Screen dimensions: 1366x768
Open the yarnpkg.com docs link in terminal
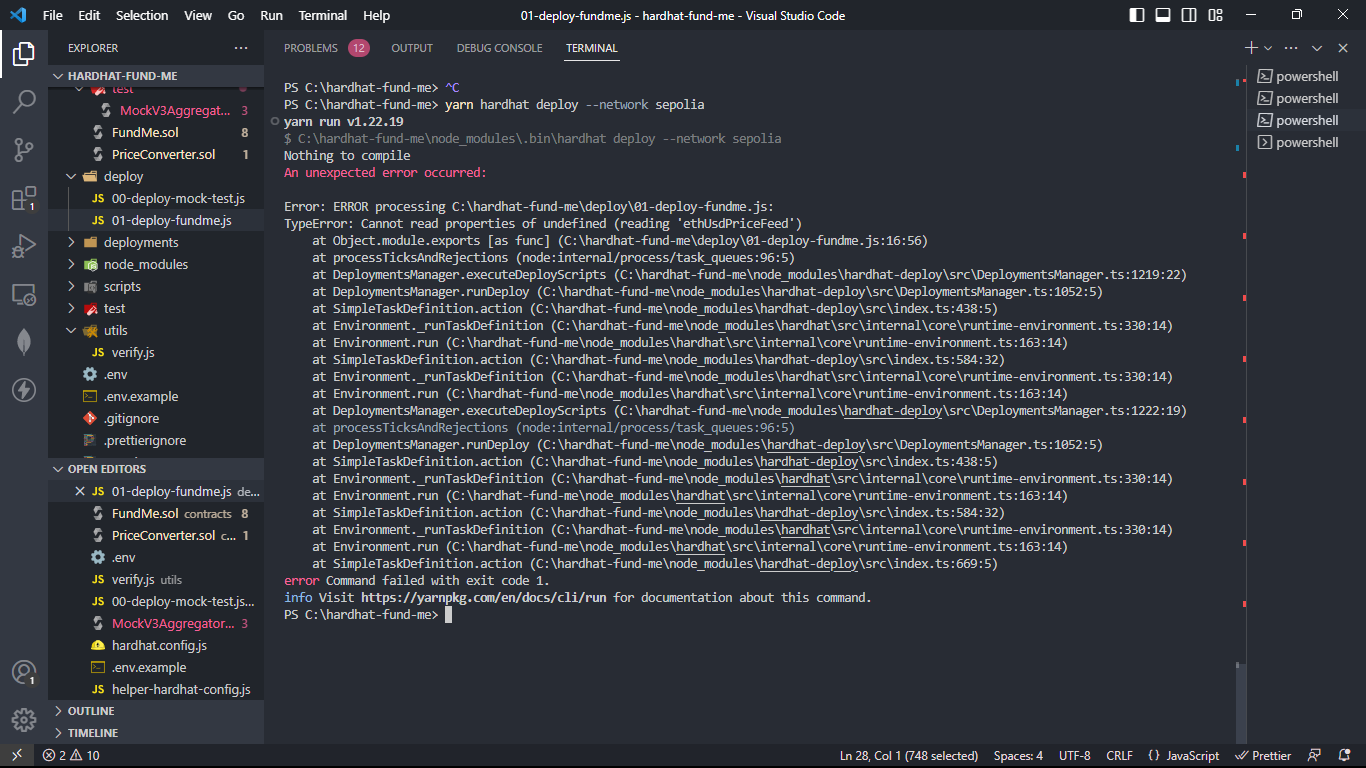click(x=484, y=598)
